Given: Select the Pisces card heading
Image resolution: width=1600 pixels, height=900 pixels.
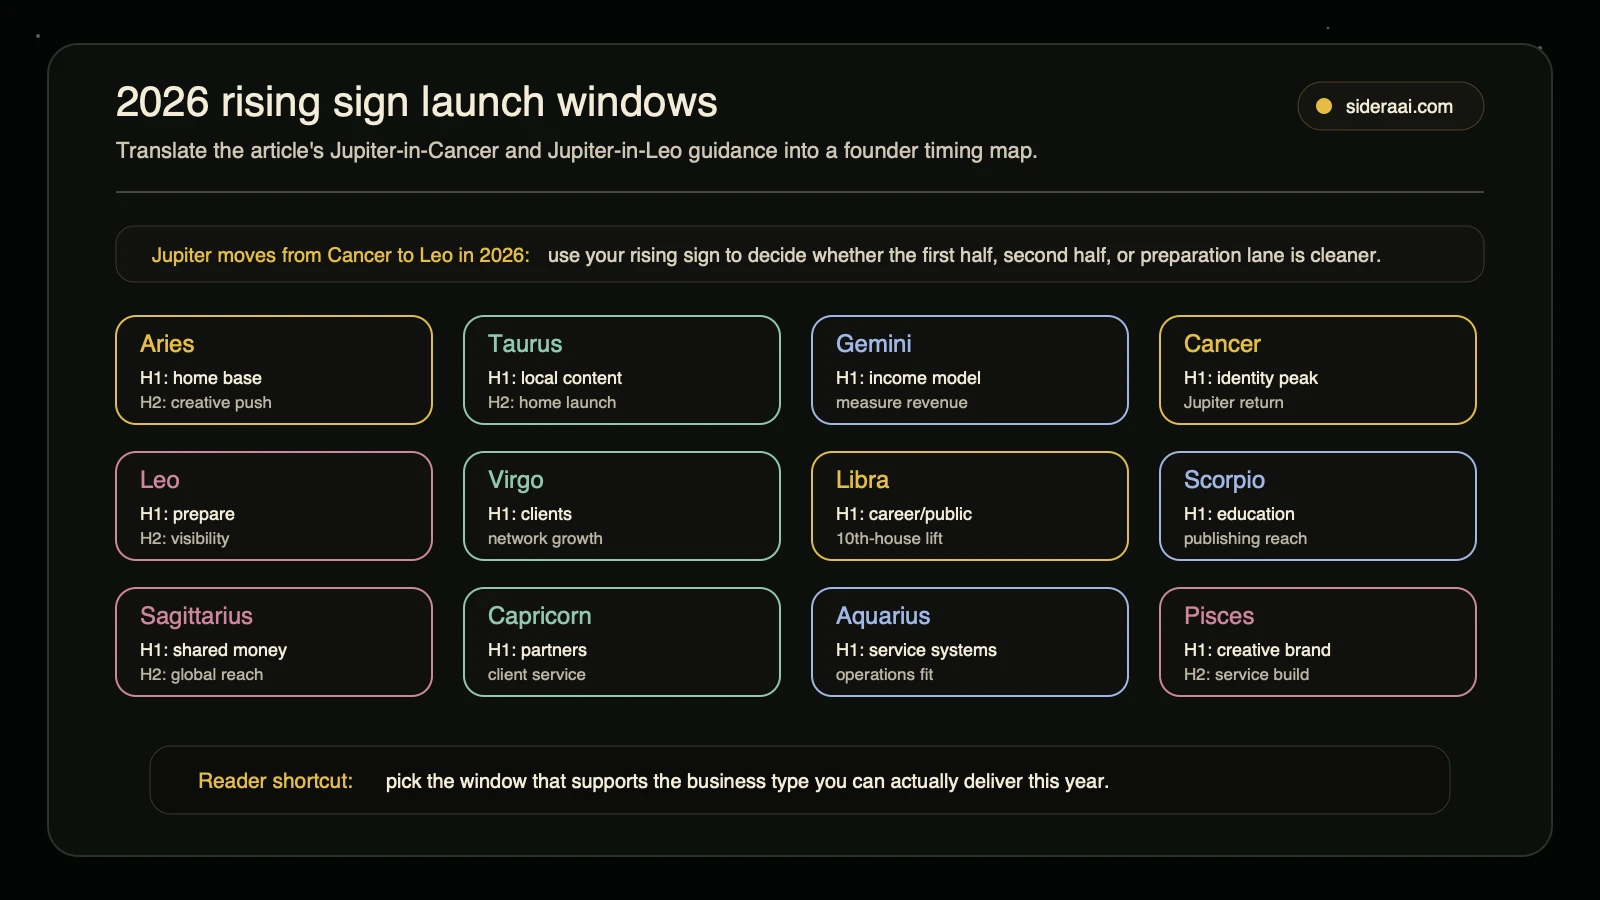Looking at the screenshot, I should pos(1219,616).
